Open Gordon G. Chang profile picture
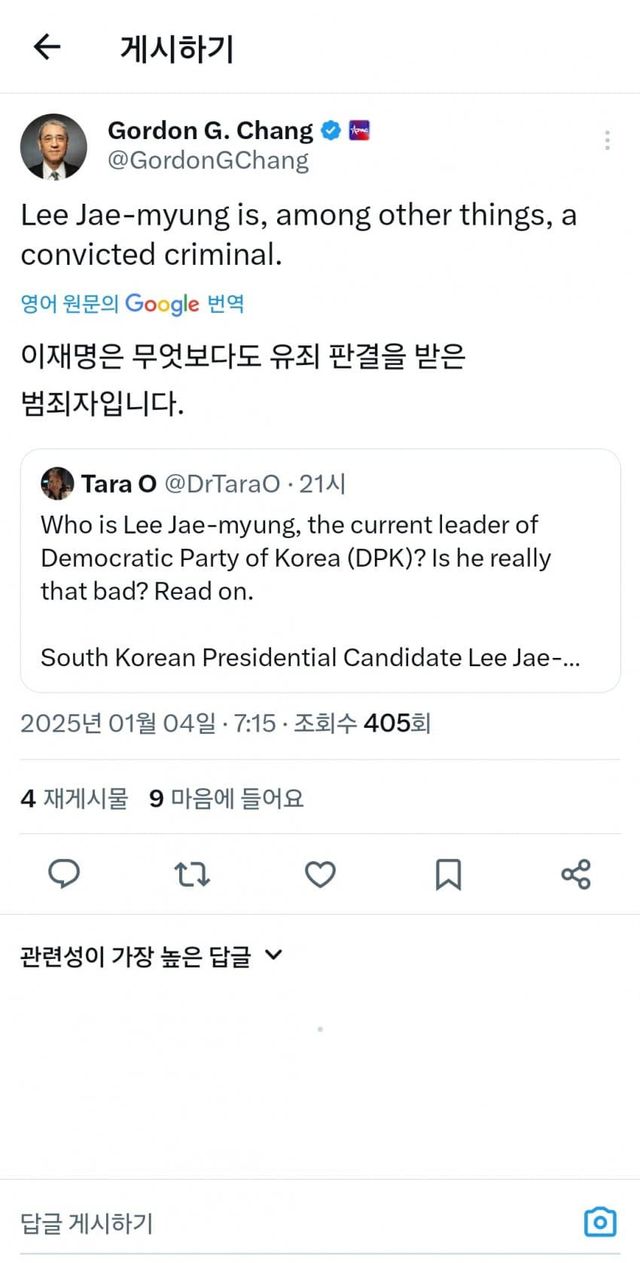The height and width of the screenshot is (1263, 640). coord(54,146)
